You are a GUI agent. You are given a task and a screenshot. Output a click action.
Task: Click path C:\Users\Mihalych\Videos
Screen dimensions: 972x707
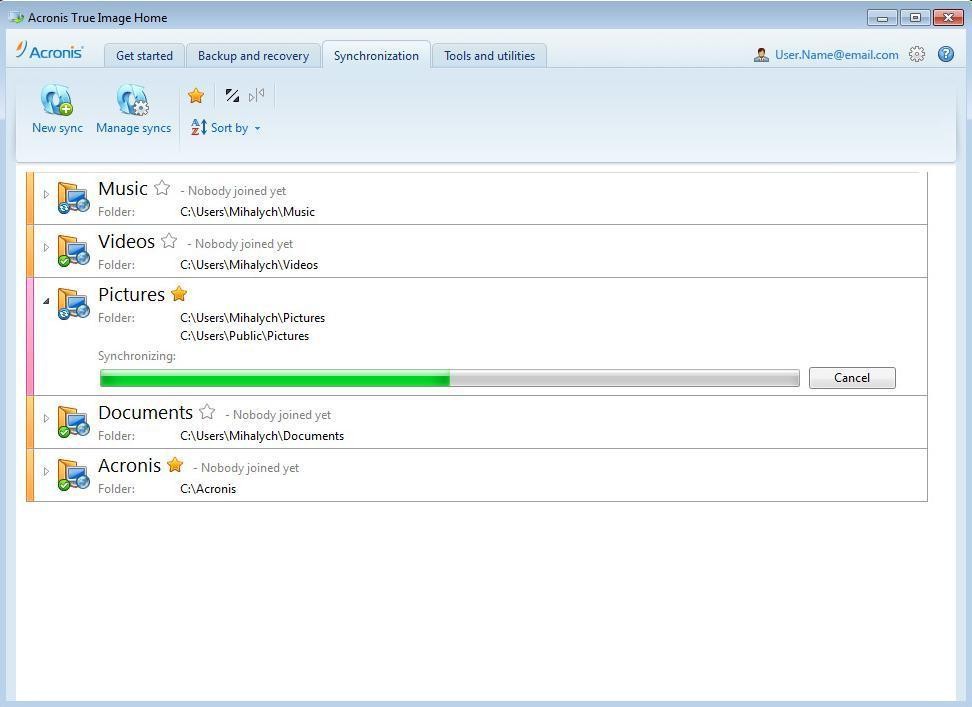[249, 265]
